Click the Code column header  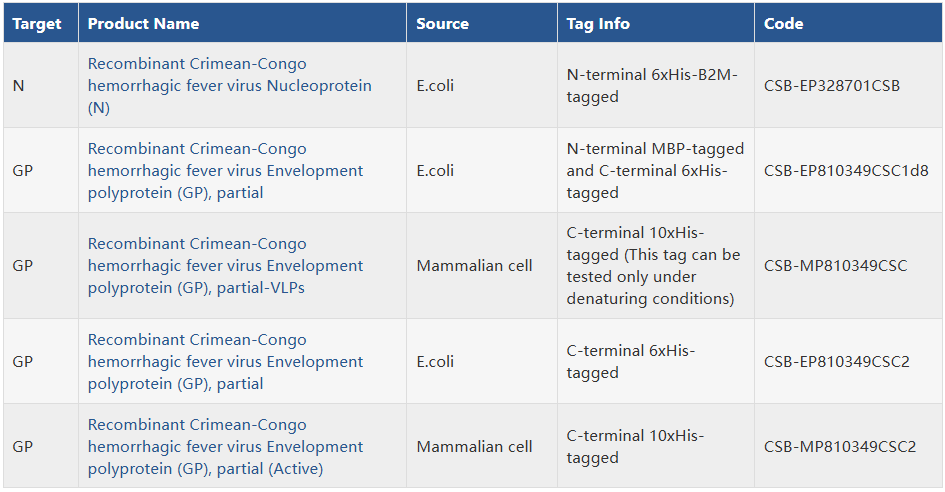783,24
